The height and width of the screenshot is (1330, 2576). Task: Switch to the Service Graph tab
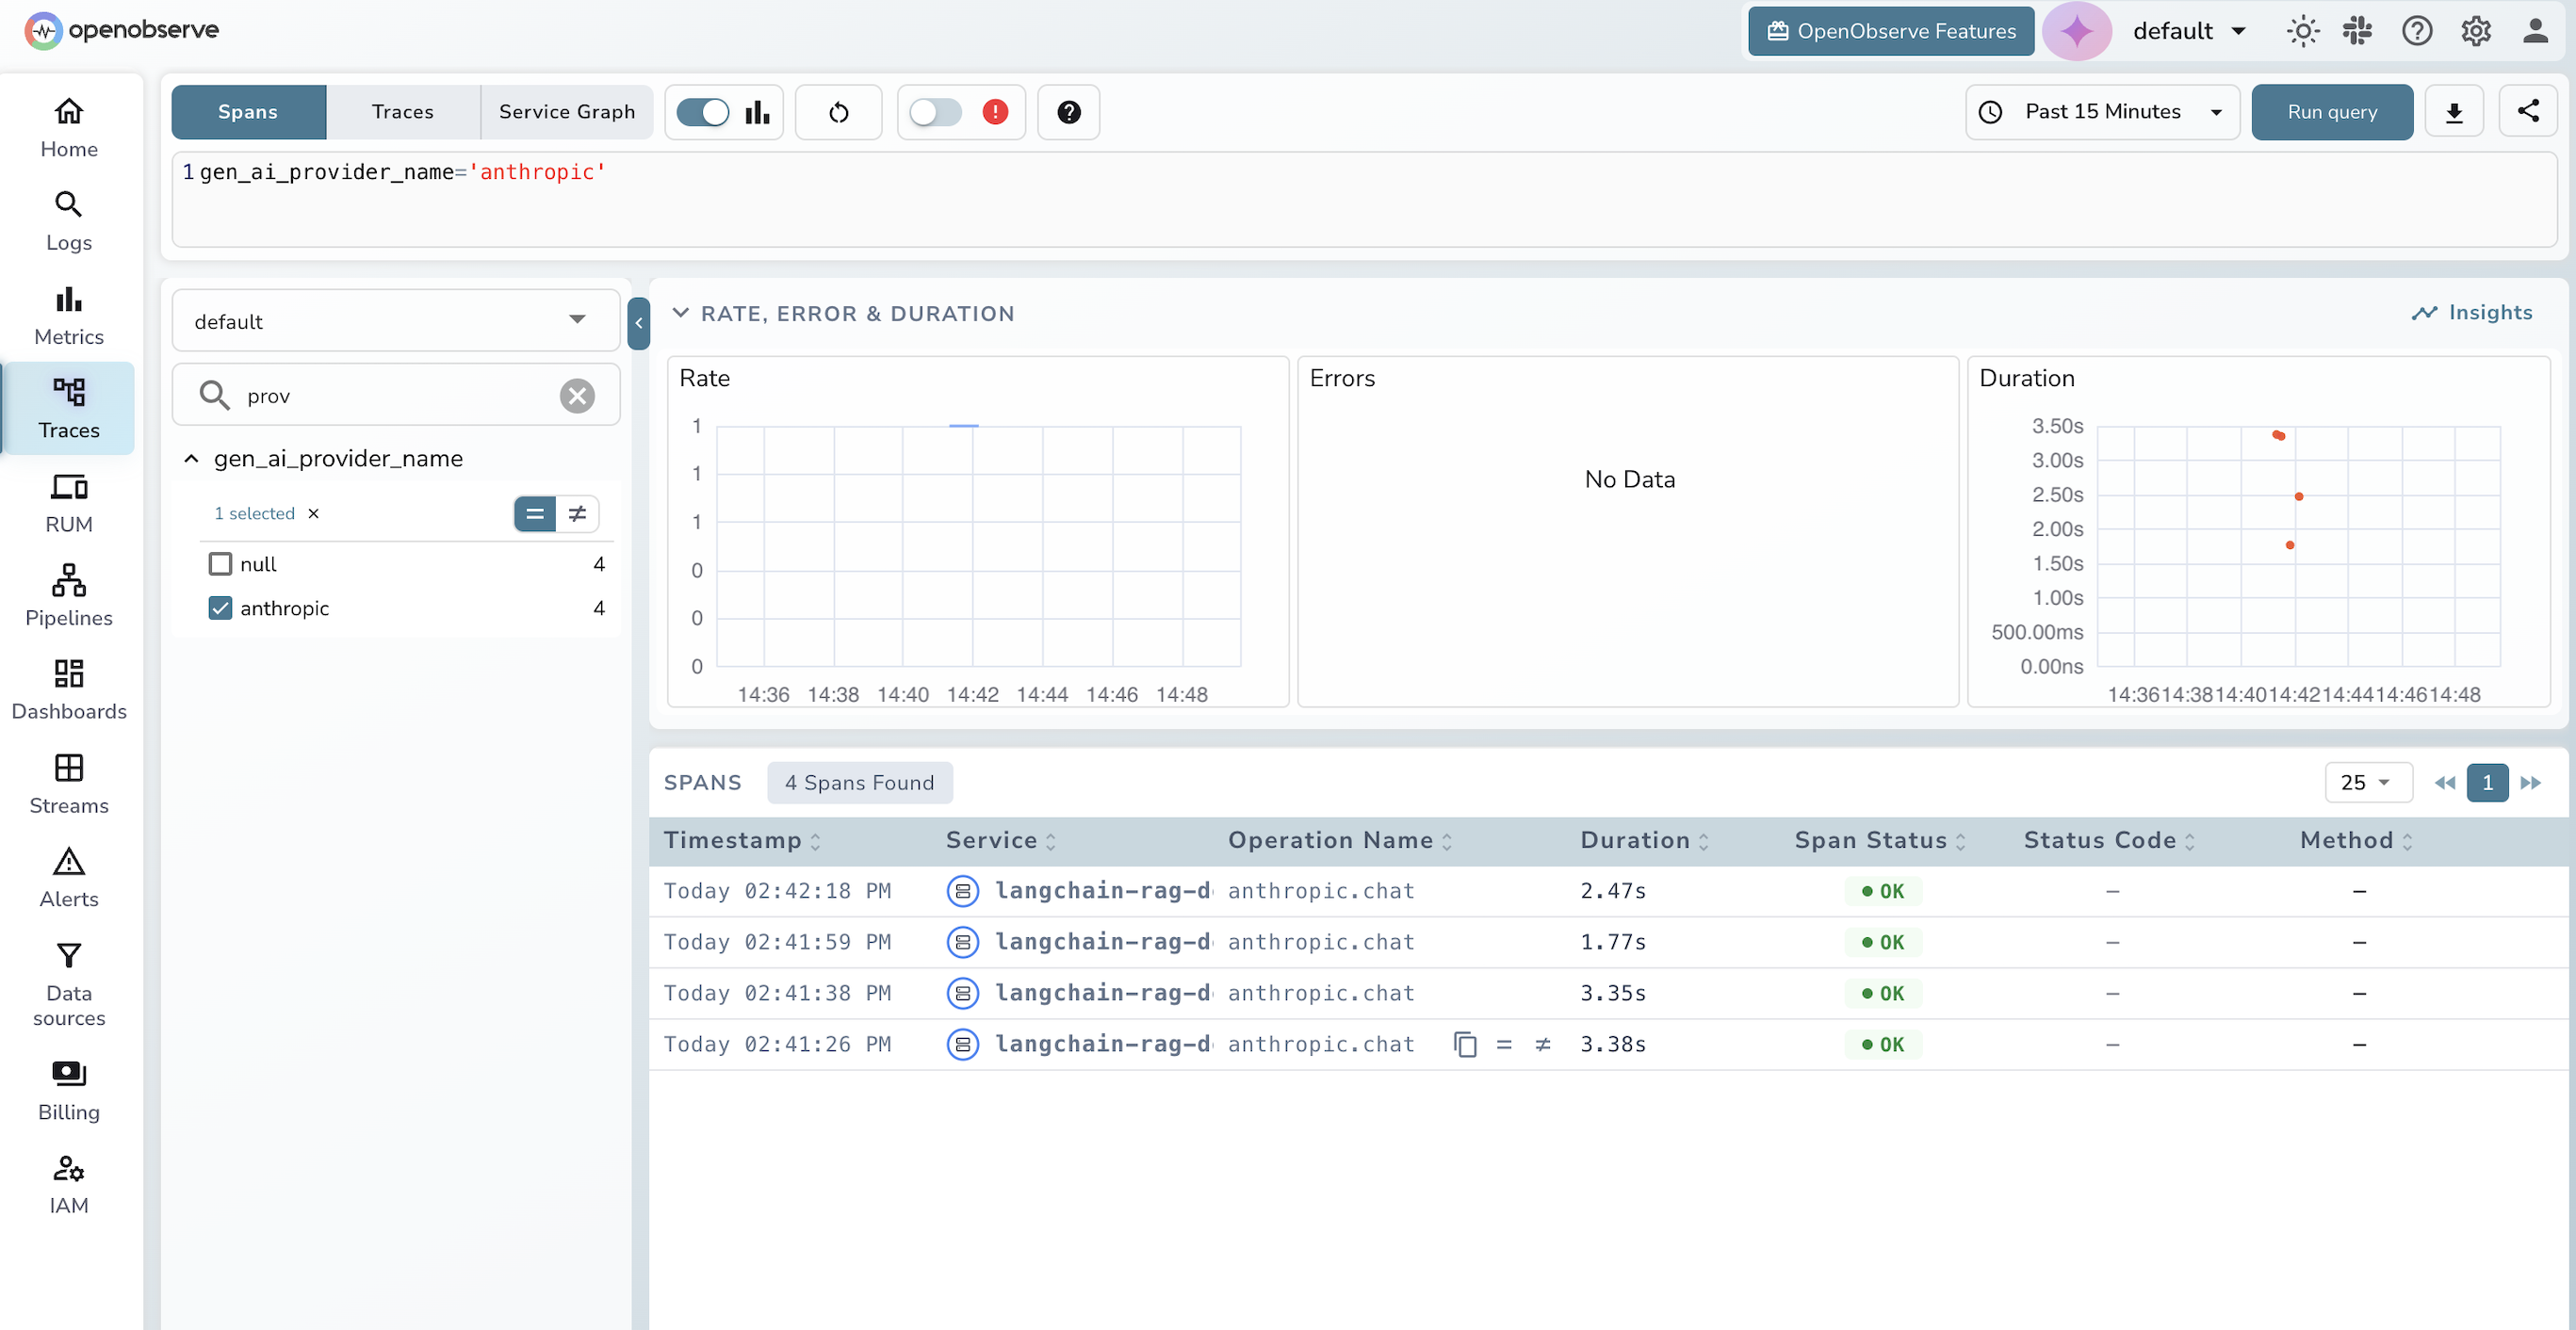[567, 112]
